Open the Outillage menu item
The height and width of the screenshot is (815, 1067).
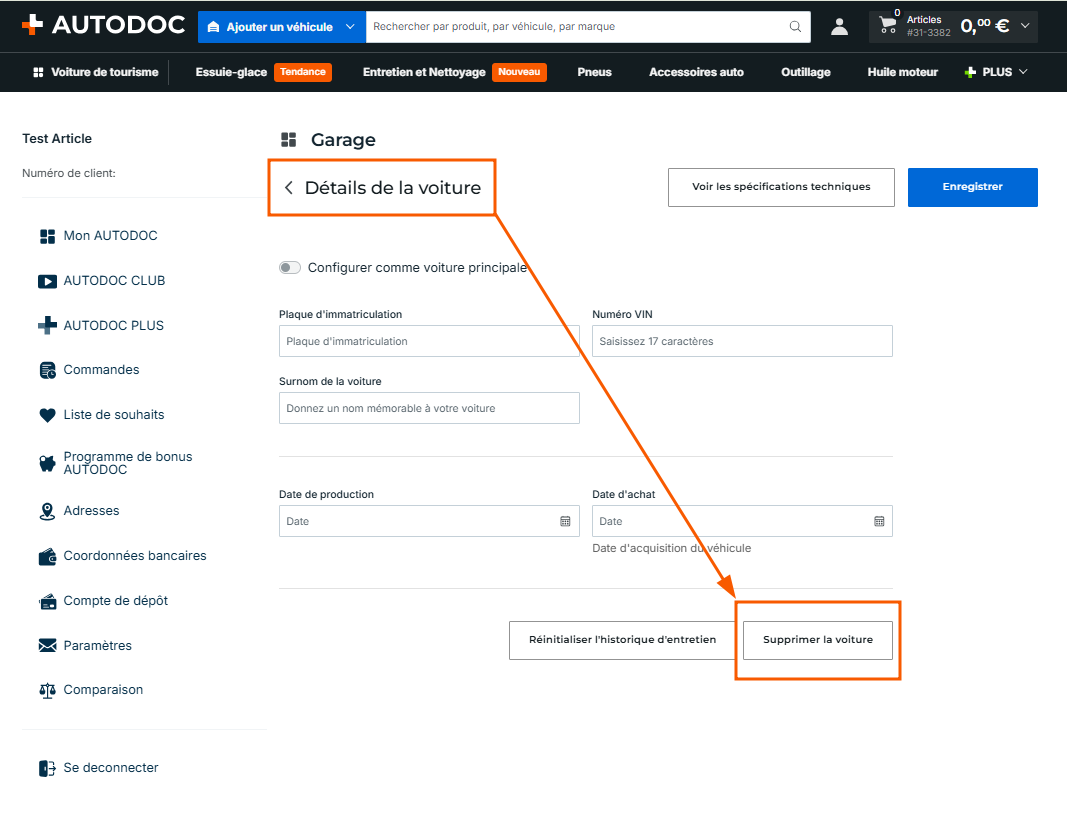pos(806,72)
